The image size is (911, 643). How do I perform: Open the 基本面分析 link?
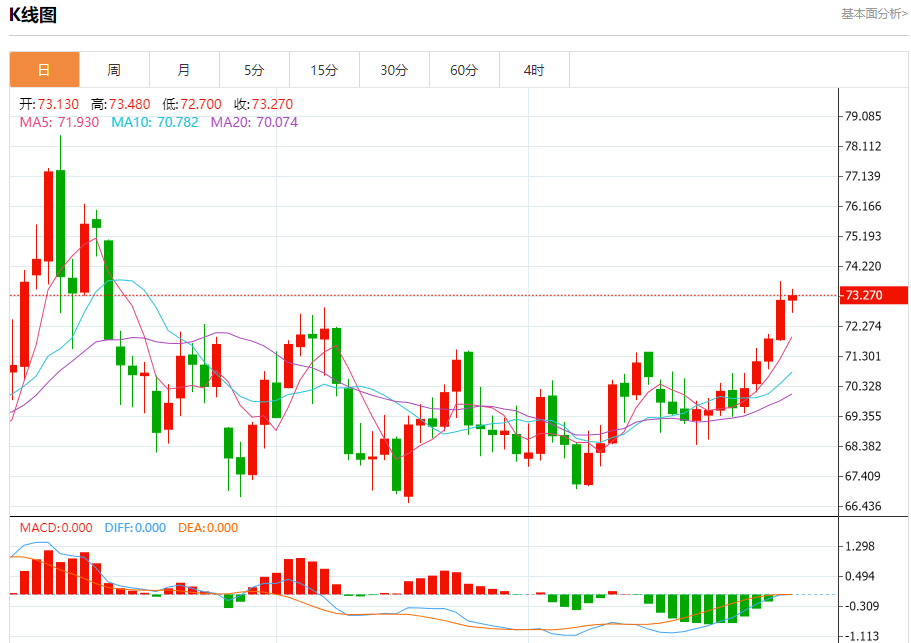click(874, 13)
